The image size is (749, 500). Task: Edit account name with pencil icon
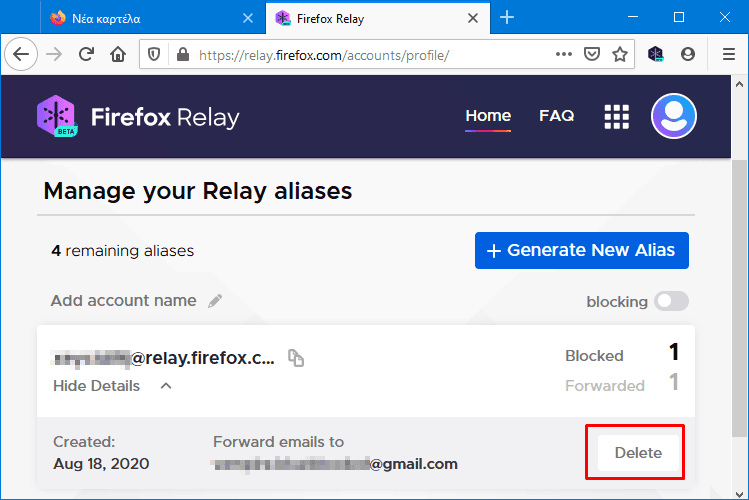click(215, 301)
